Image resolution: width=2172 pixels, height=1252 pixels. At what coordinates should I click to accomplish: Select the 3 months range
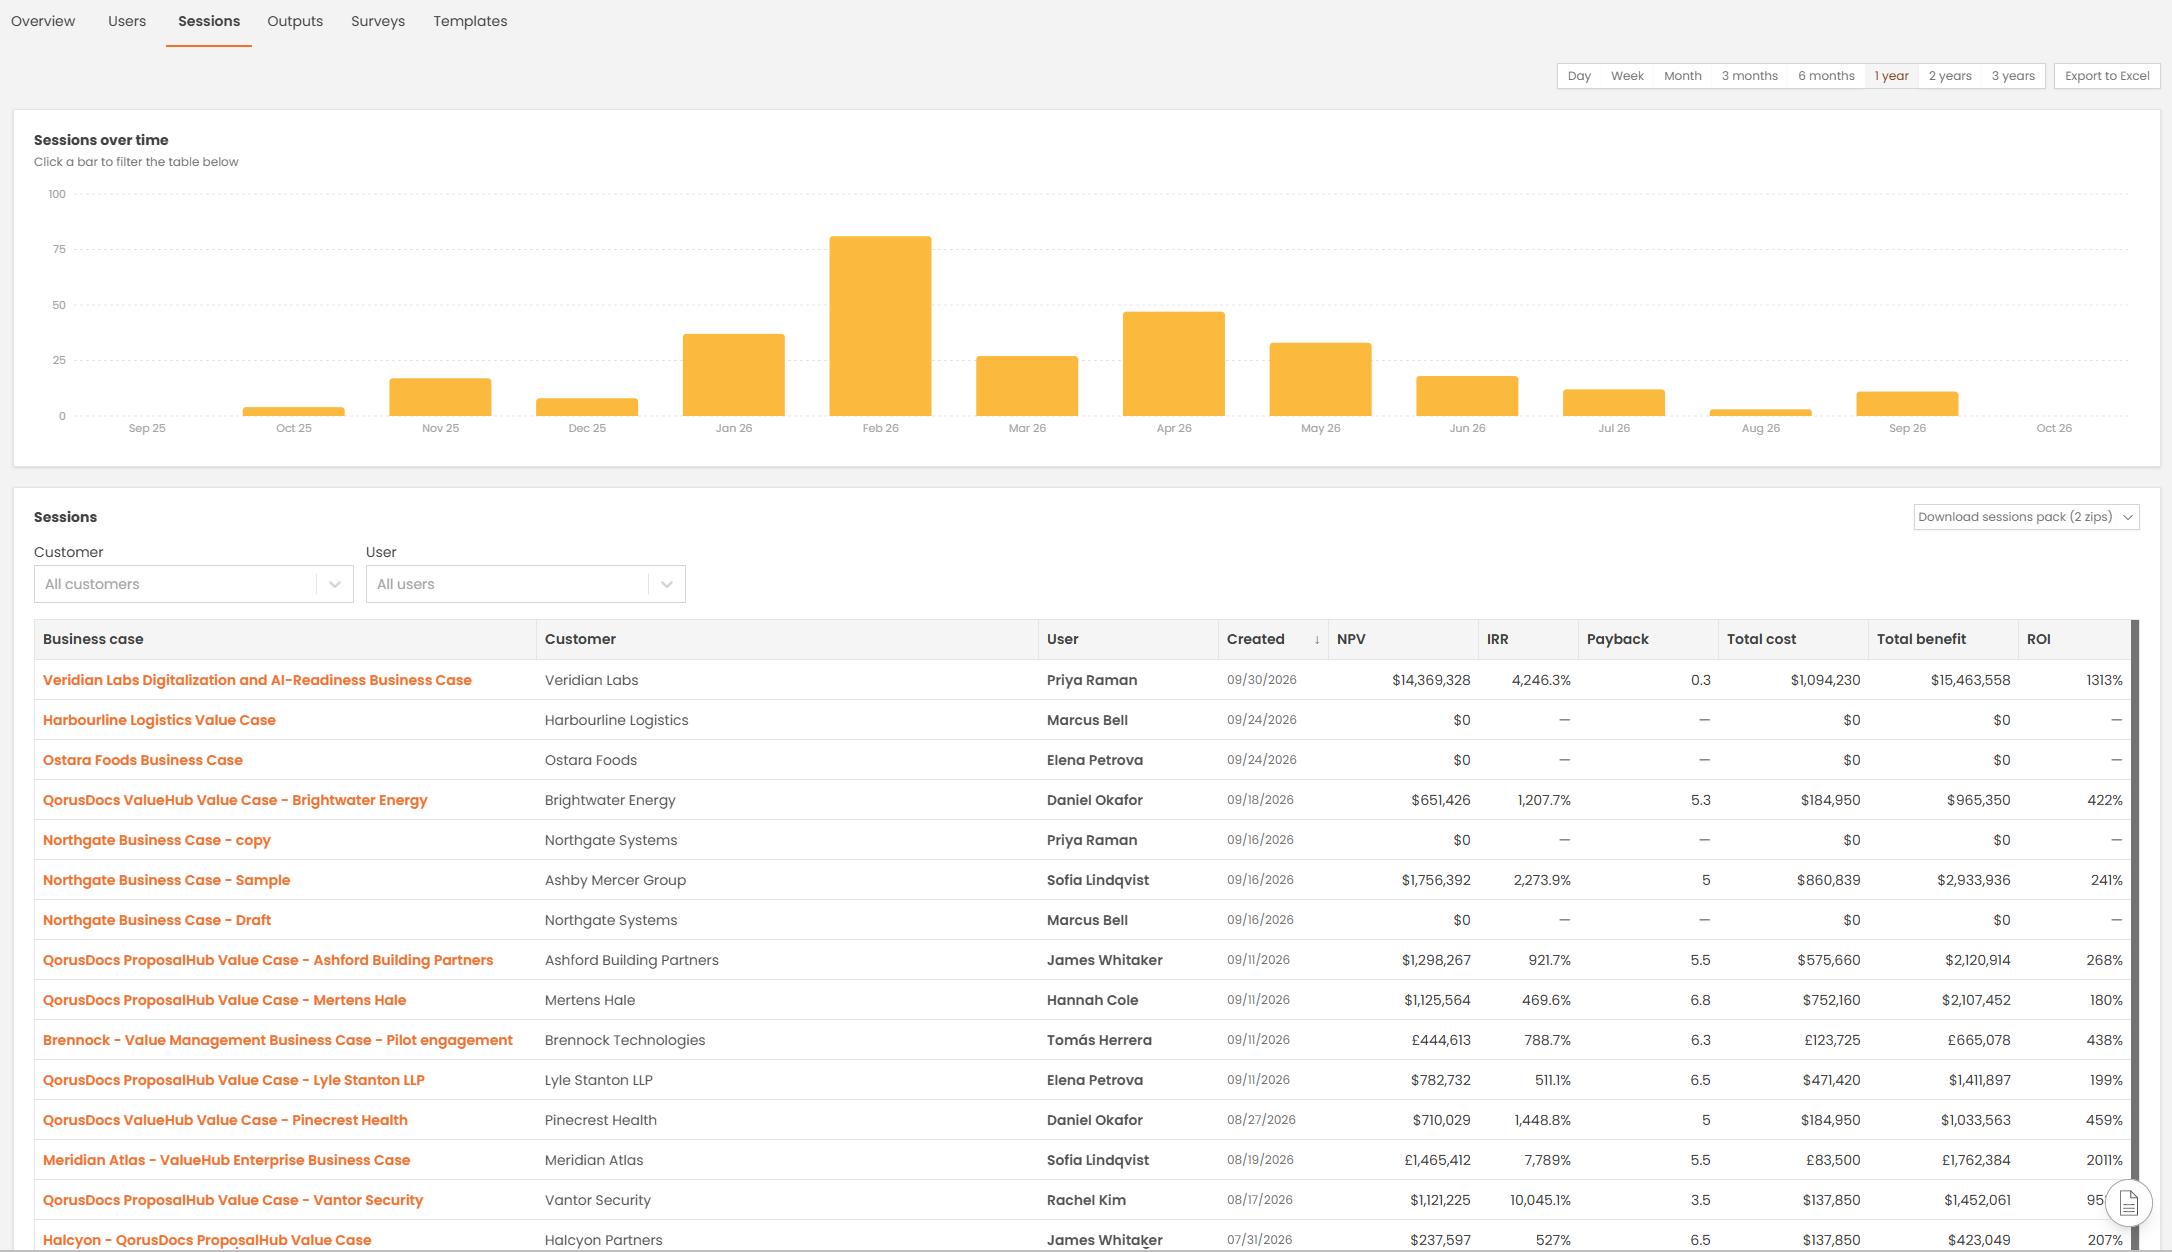pos(1750,76)
